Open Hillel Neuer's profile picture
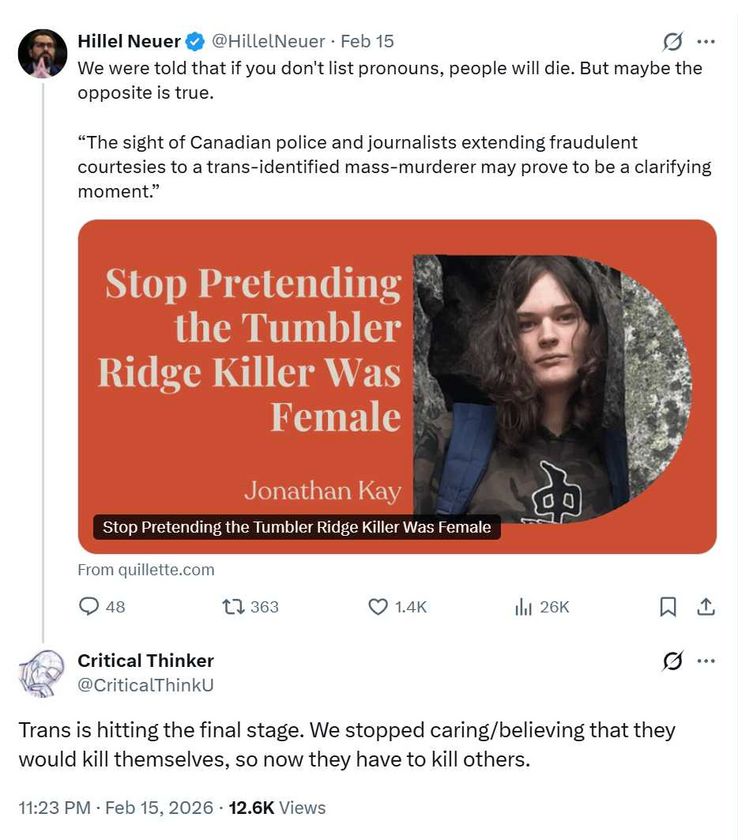 pos(42,54)
